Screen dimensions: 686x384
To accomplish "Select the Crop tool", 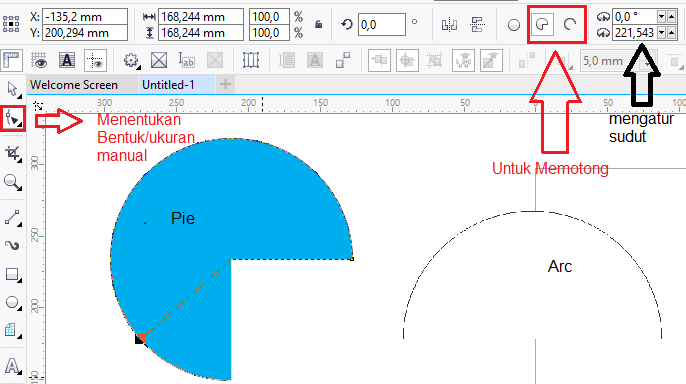I will point(12,153).
